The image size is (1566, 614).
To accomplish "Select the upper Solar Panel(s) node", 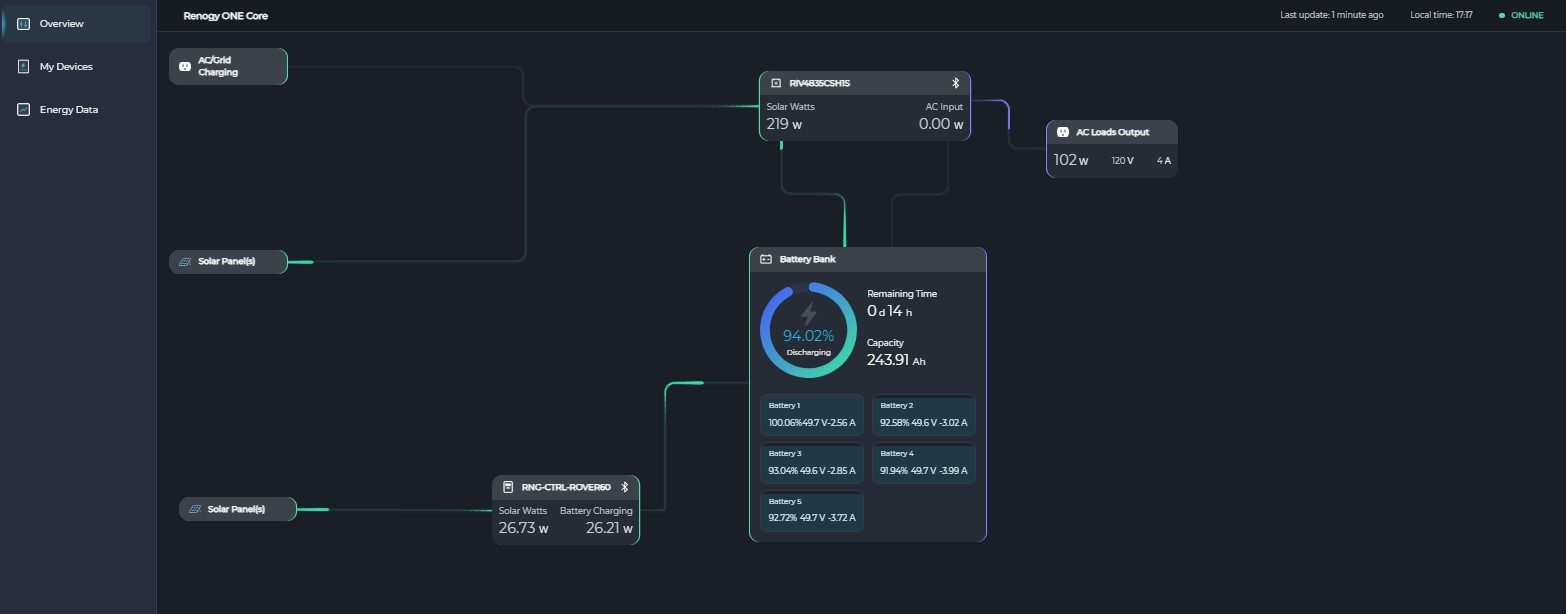I will (x=228, y=262).
